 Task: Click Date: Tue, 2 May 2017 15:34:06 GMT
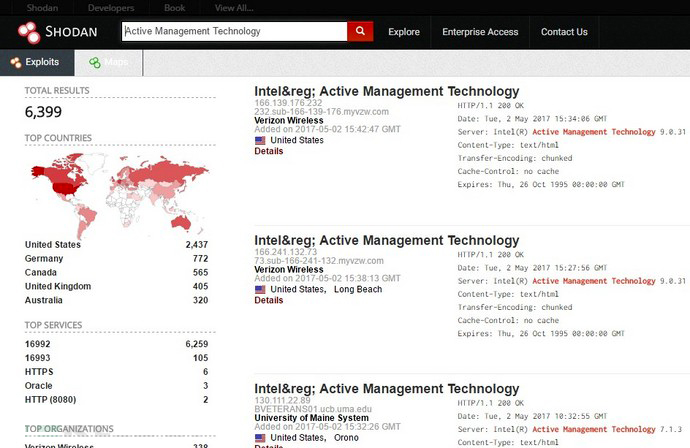[x=532, y=119]
